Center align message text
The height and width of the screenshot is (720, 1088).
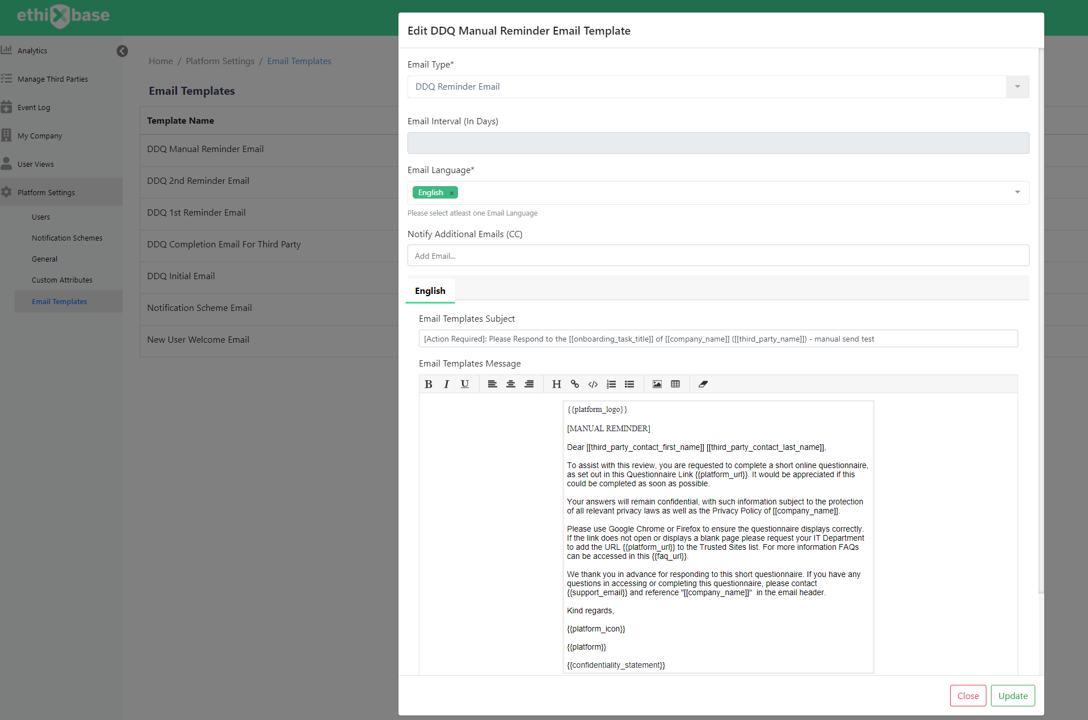point(511,384)
